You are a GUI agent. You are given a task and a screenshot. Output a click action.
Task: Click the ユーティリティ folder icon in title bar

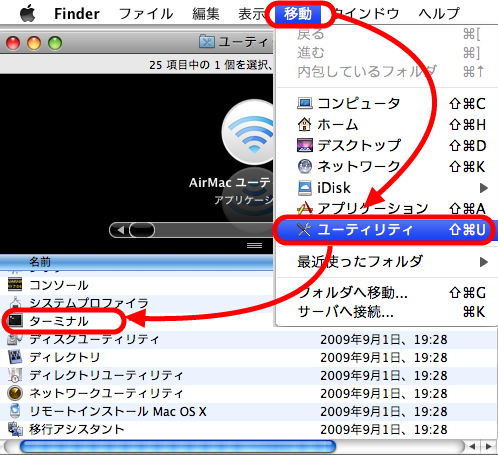pyautogui.click(x=207, y=42)
